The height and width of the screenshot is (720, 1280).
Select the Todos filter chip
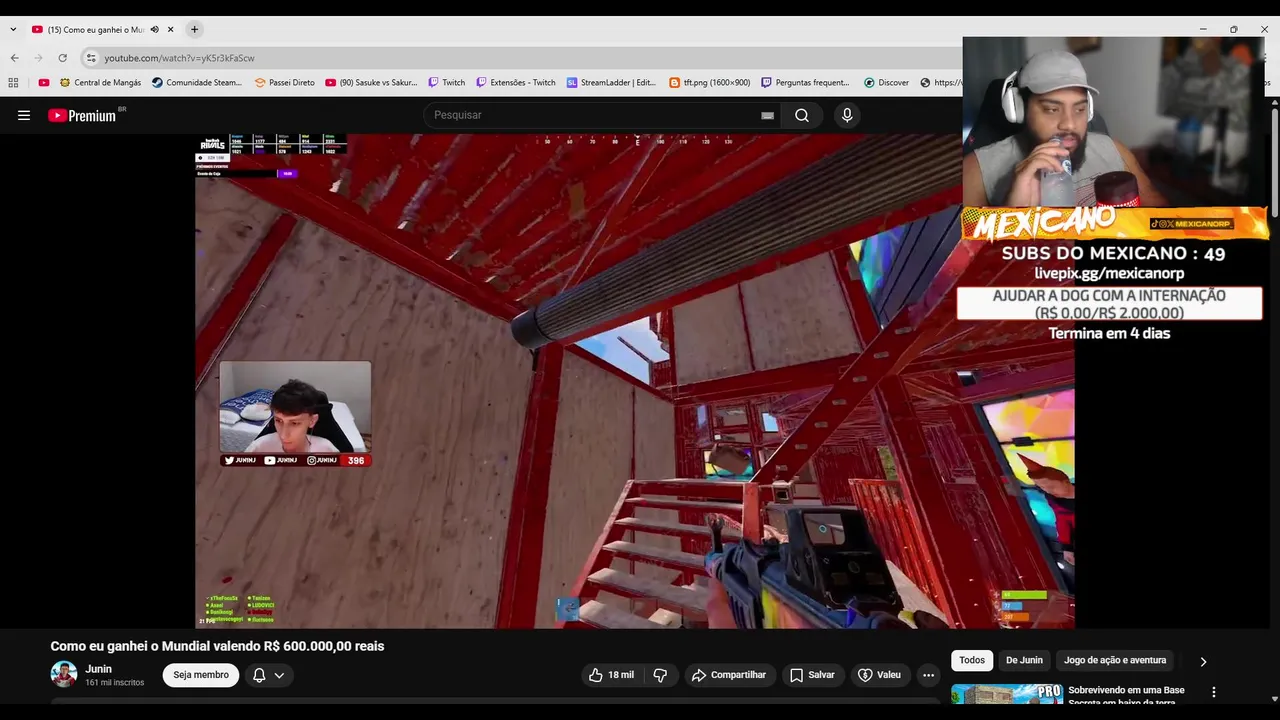(972, 660)
